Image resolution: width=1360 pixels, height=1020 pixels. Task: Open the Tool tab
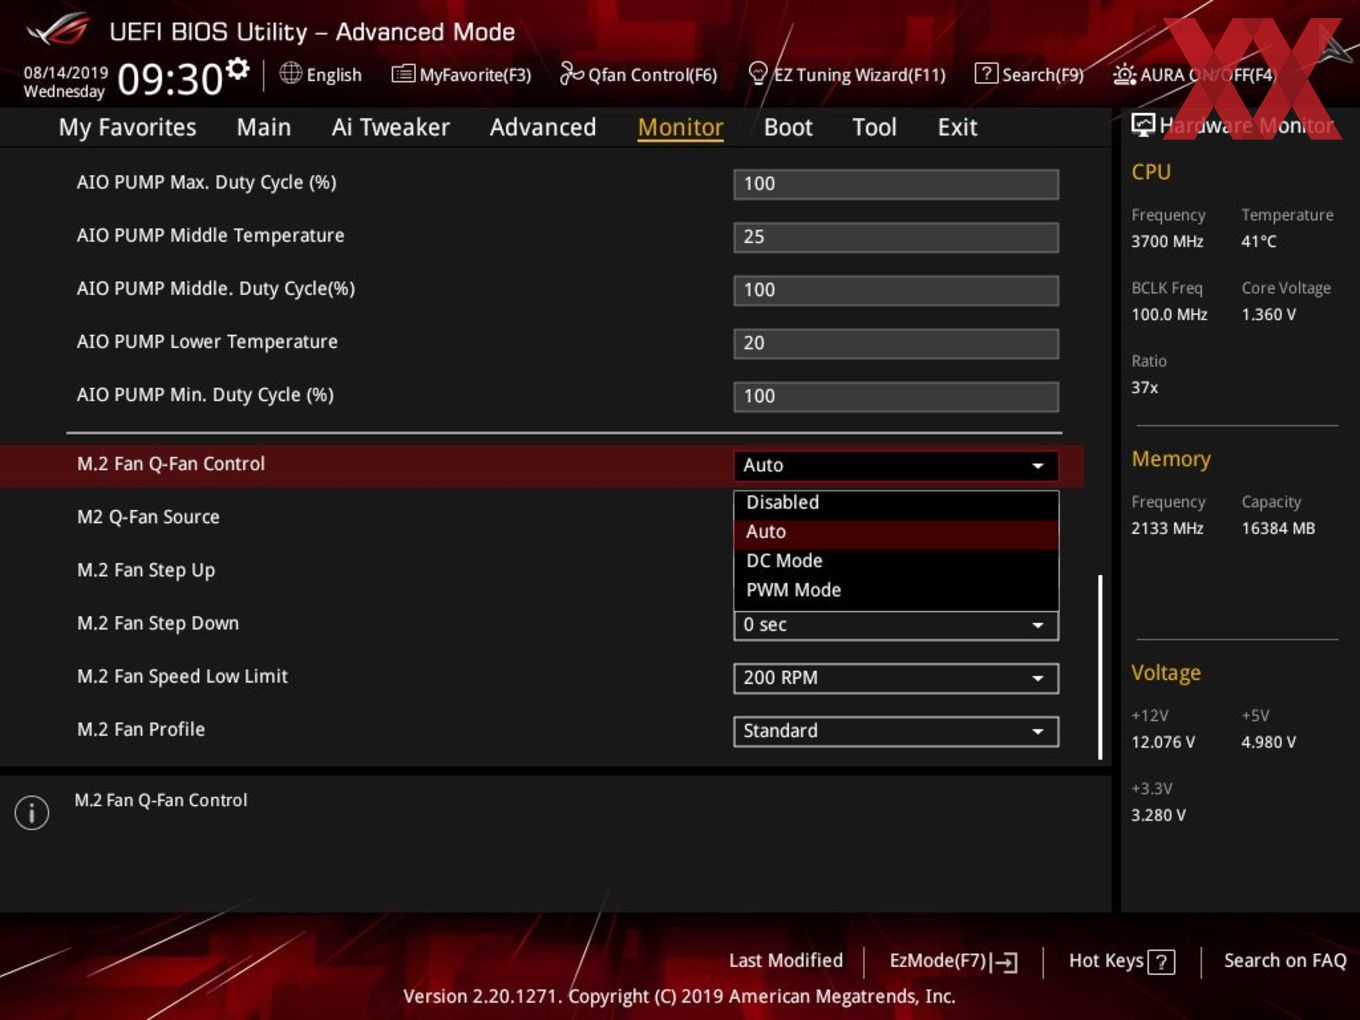[x=874, y=127]
